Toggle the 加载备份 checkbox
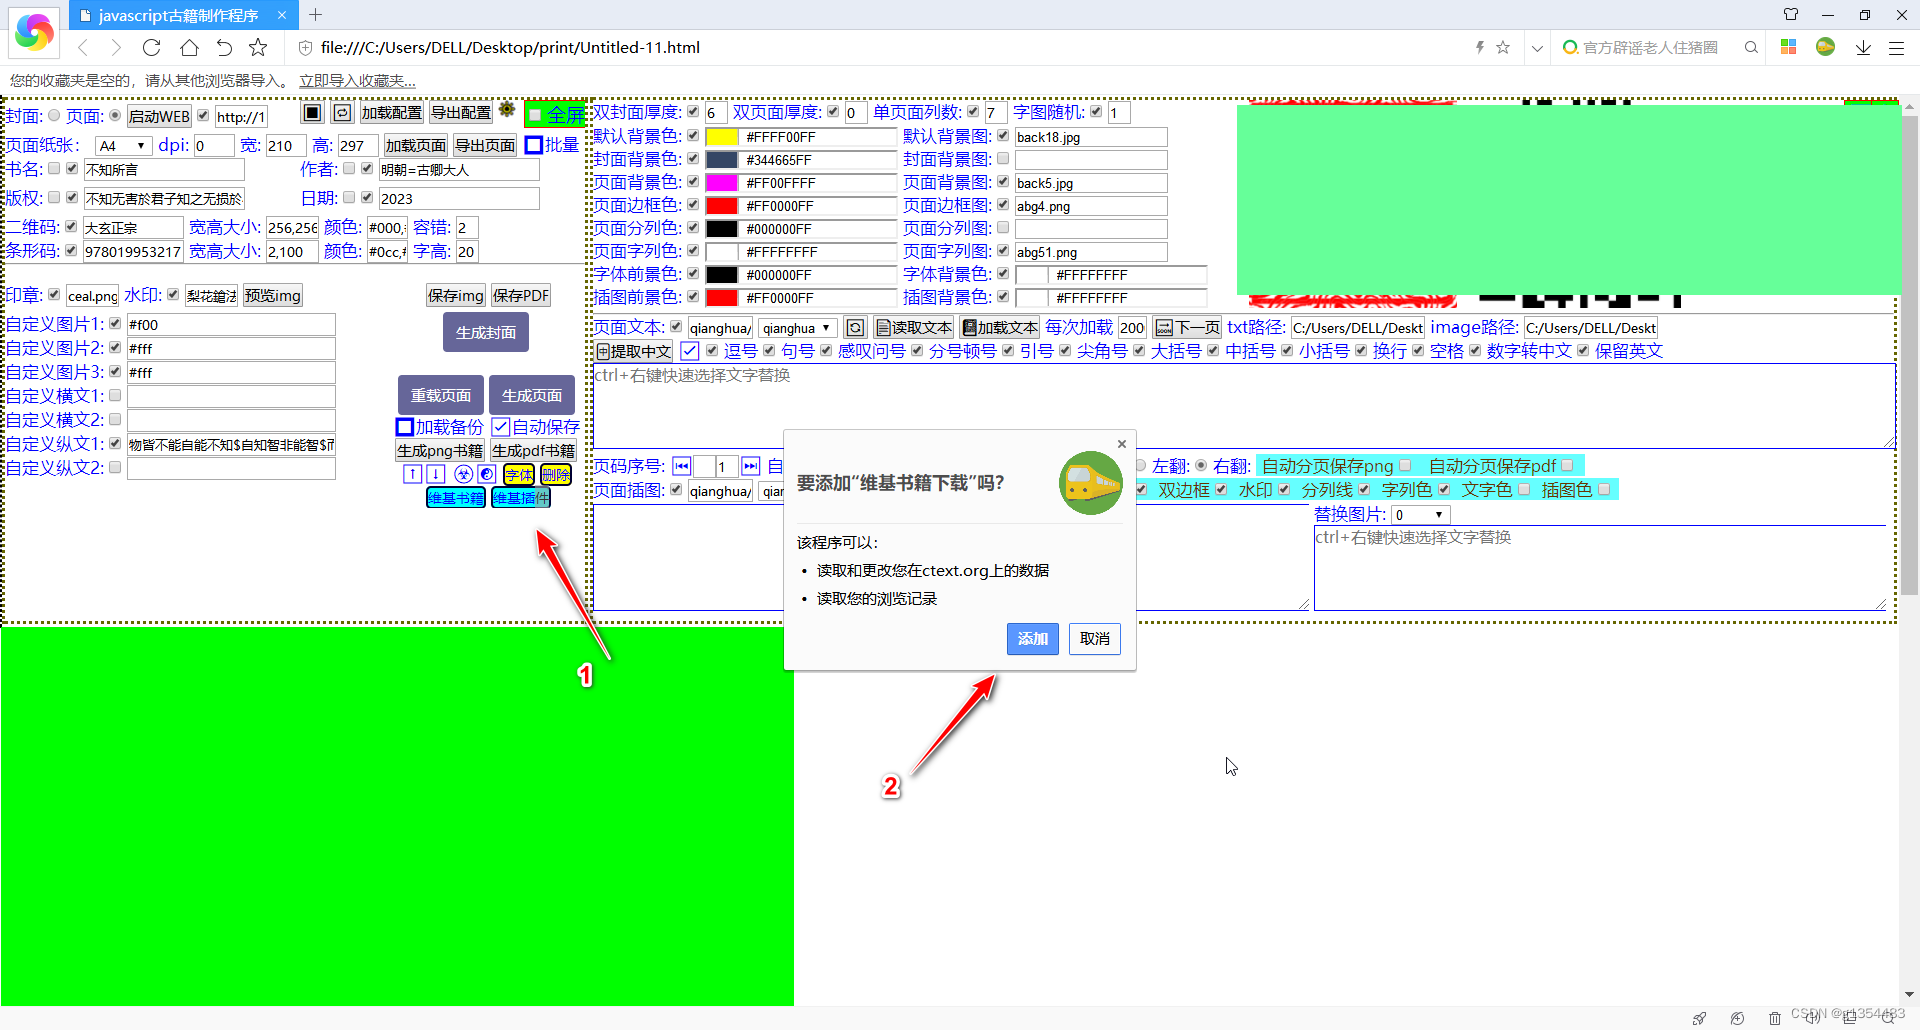Viewport: 1920px width, 1030px height. pyautogui.click(x=404, y=427)
